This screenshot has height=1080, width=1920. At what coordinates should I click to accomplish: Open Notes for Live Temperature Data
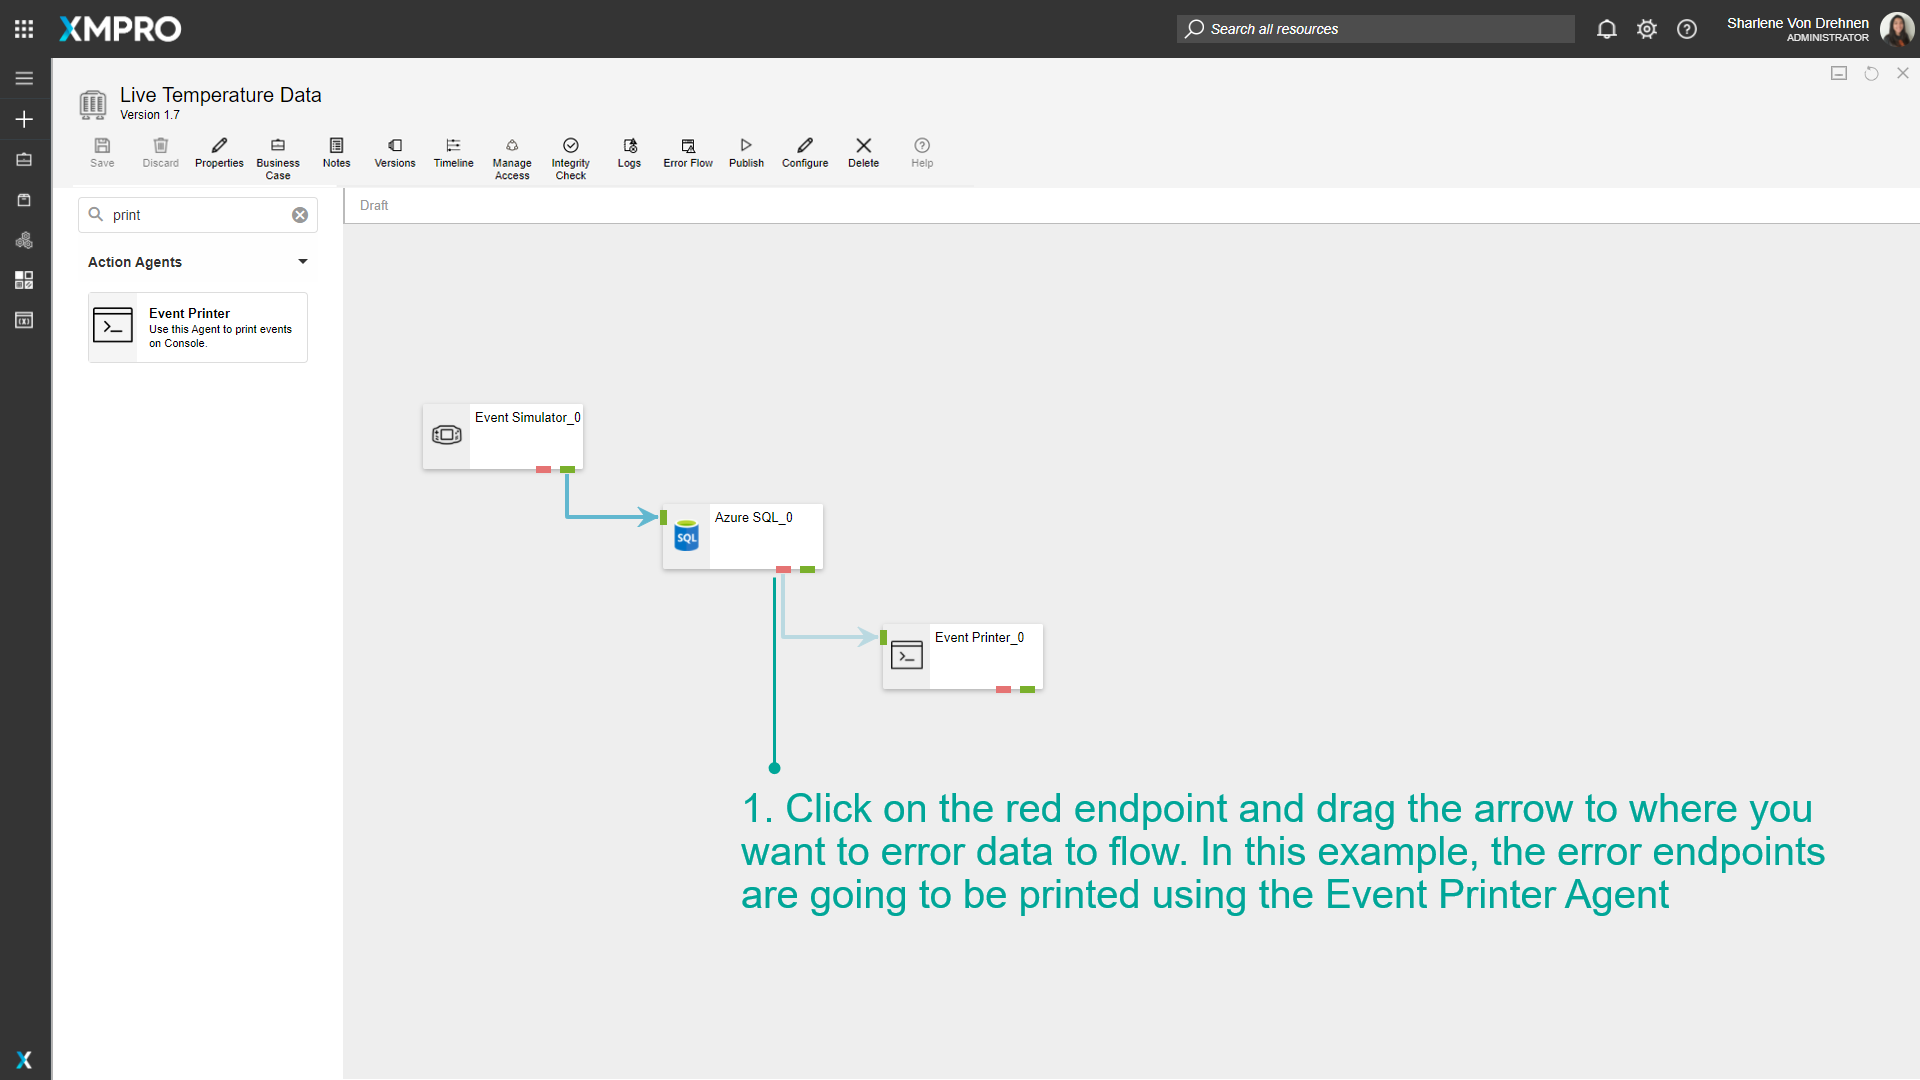pyautogui.click(x=336, y=152)
